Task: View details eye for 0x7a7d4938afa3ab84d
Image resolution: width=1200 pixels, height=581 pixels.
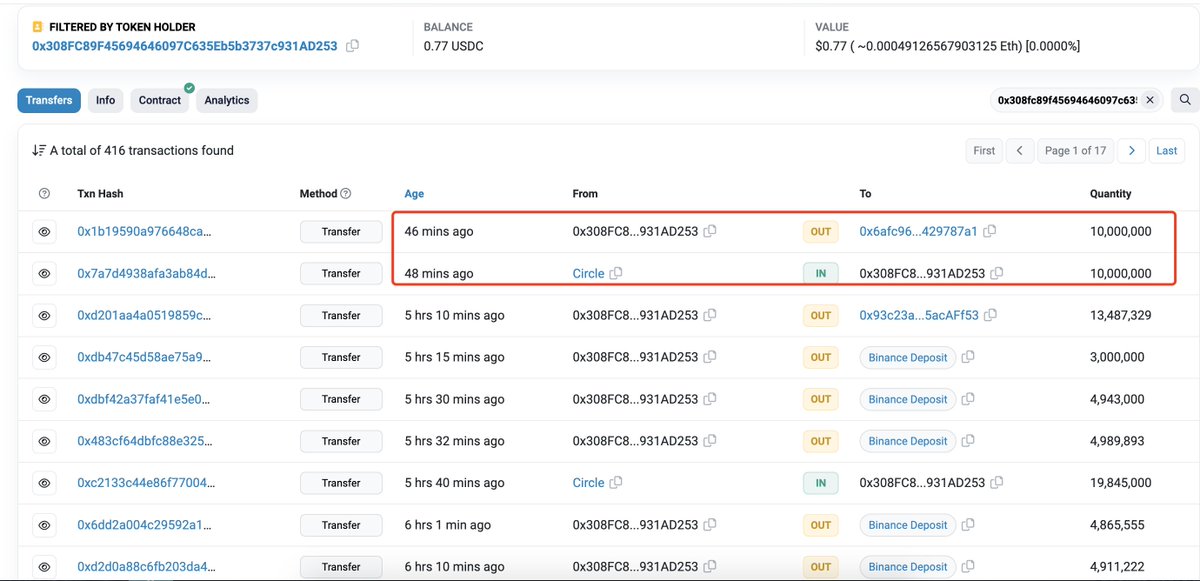Action: 44,273
